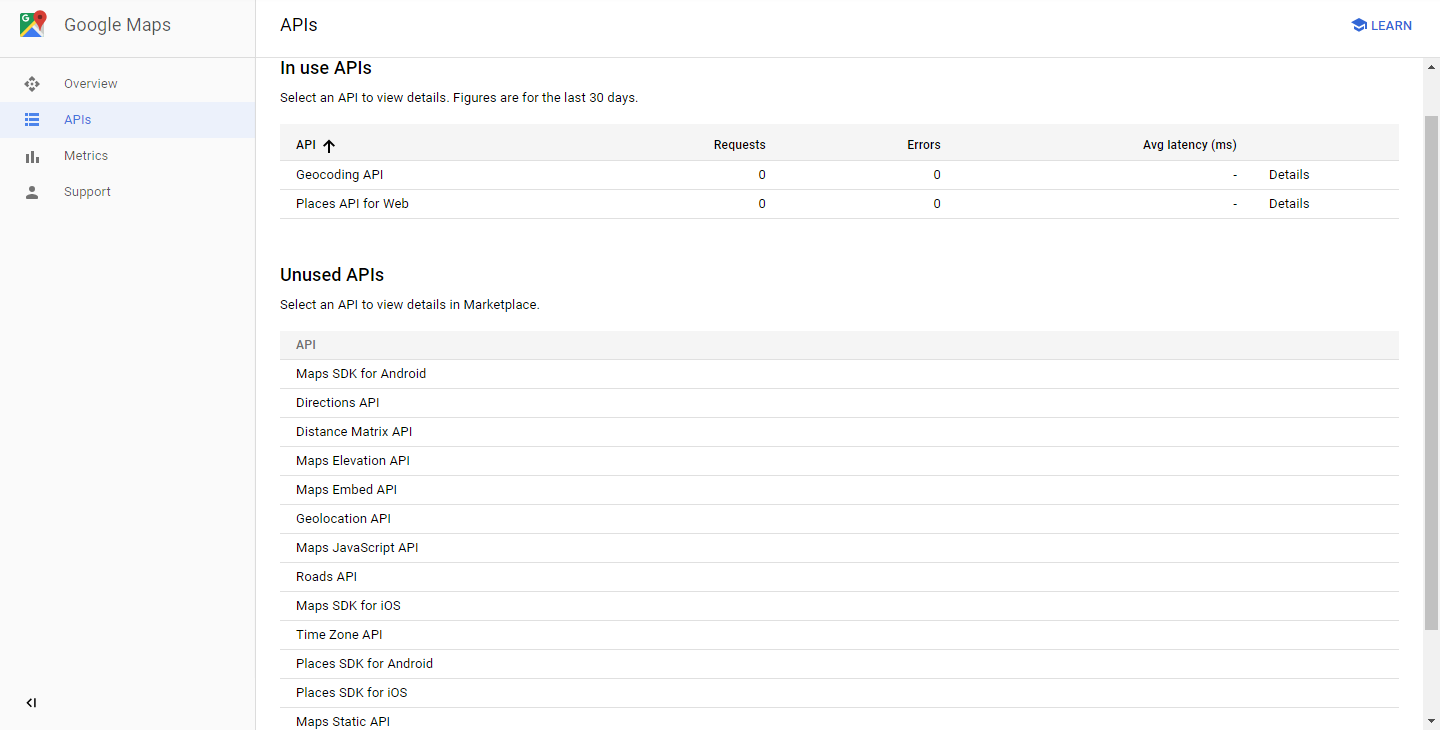
Task: Sort the table by Errors column
Action: [x=924, y=145]
